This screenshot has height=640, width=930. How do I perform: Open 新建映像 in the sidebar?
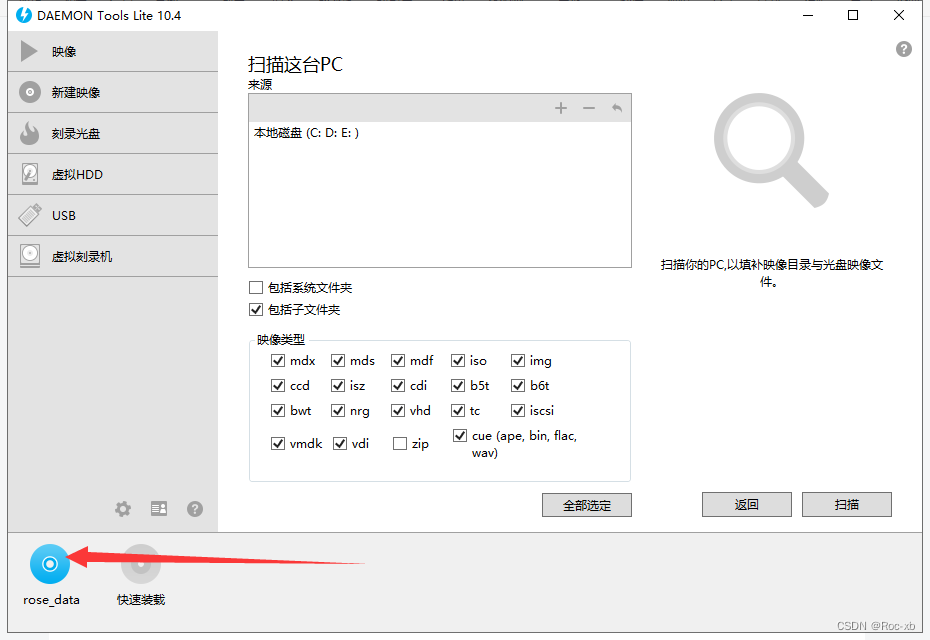113,93
